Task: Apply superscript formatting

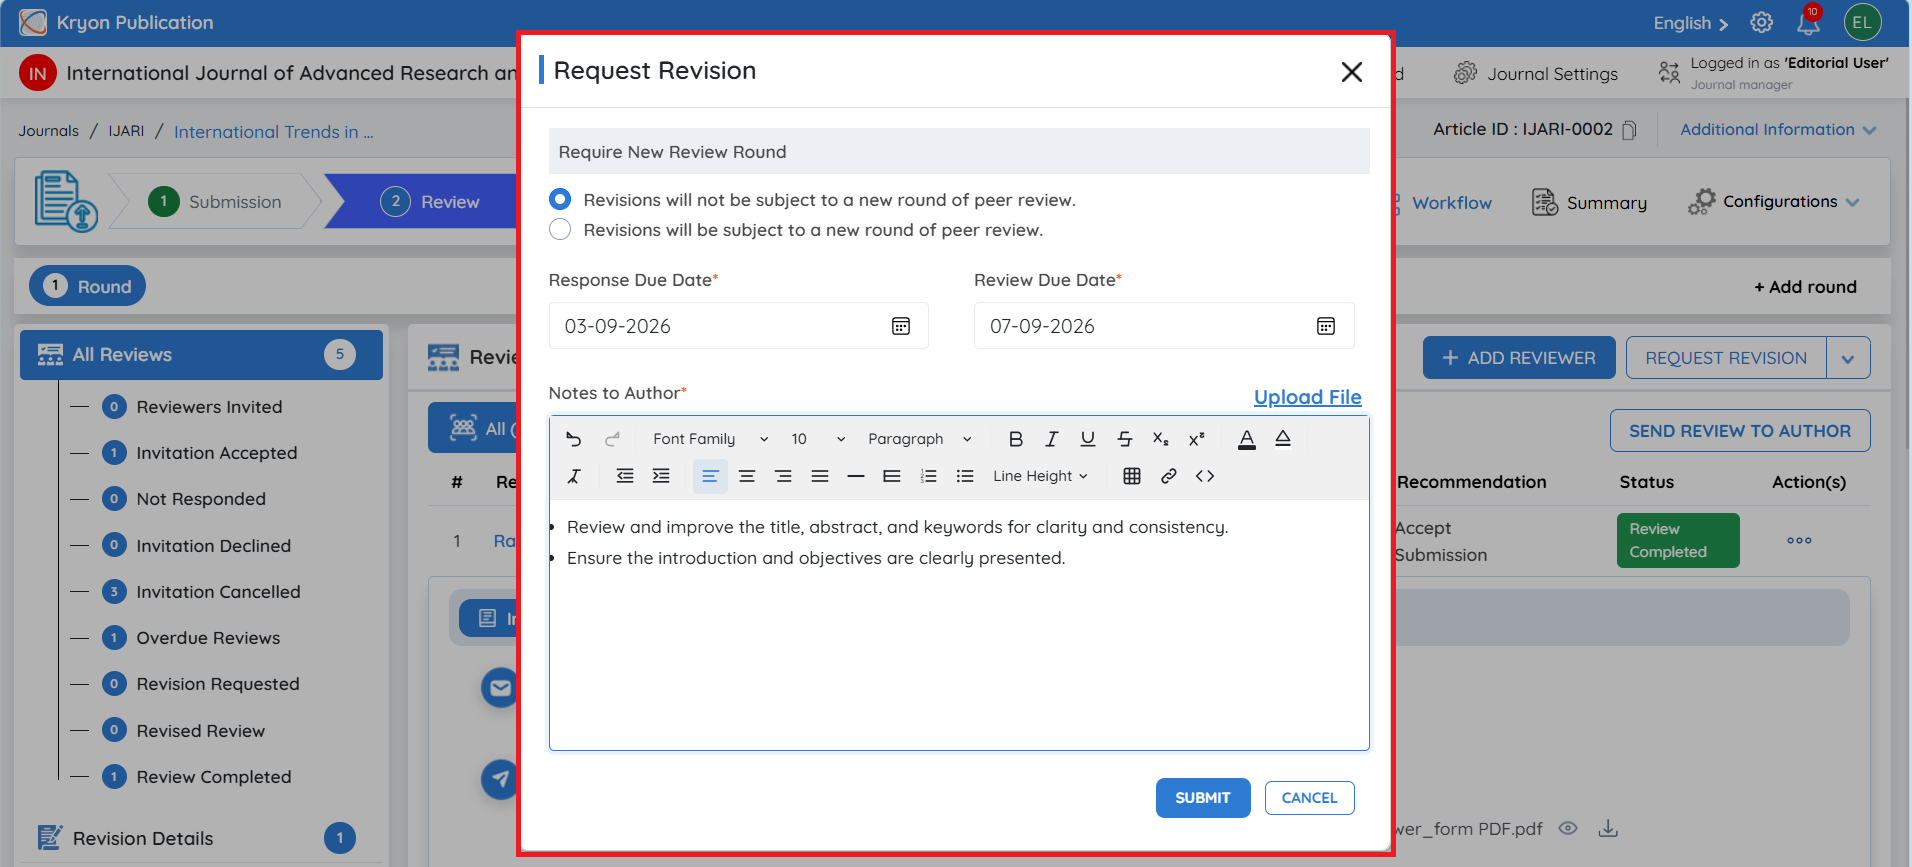Action: (x=1197, y=439)
